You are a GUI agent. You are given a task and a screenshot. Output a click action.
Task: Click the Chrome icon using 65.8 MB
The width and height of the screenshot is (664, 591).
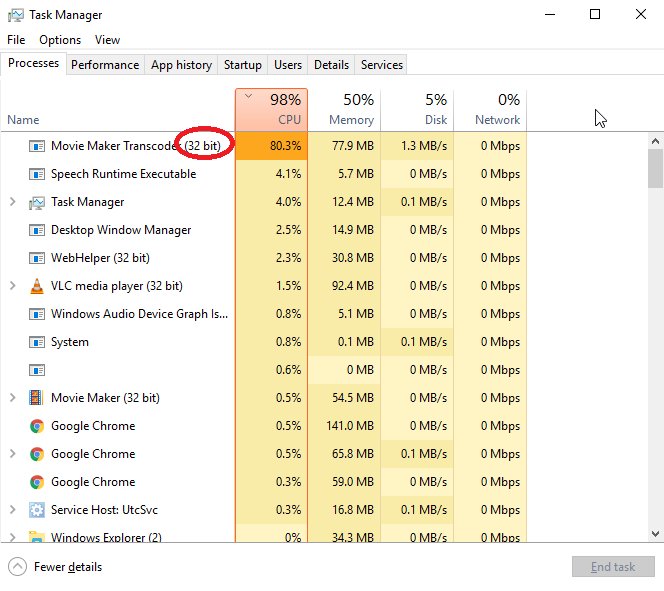37,454
